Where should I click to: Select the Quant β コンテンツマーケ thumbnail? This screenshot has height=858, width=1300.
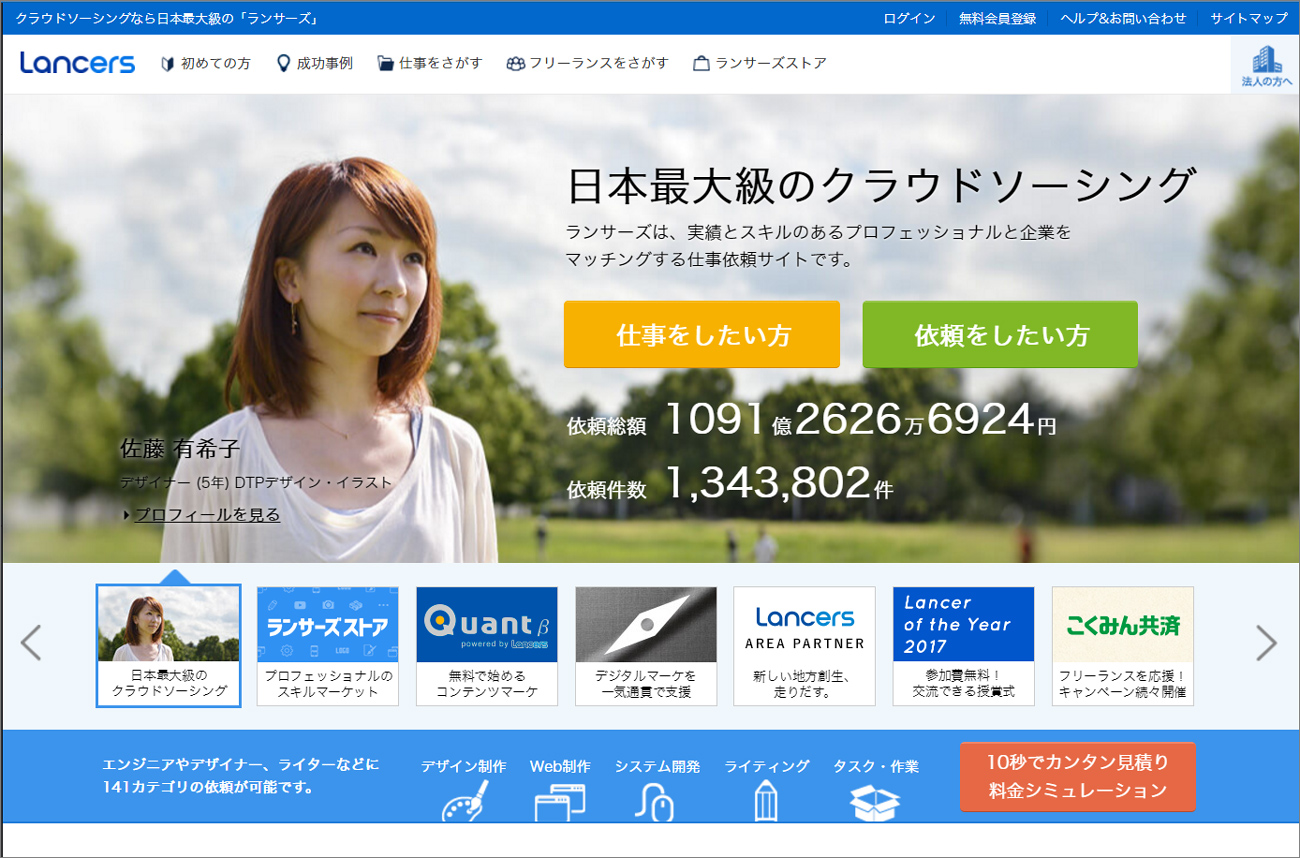tap(487, 646)
